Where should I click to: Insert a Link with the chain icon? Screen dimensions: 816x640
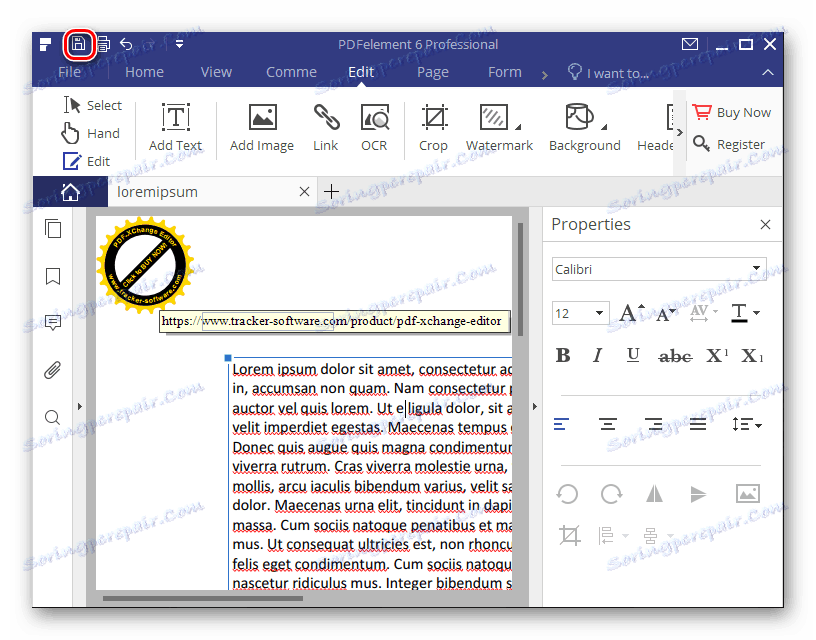(x=326, y=127)
